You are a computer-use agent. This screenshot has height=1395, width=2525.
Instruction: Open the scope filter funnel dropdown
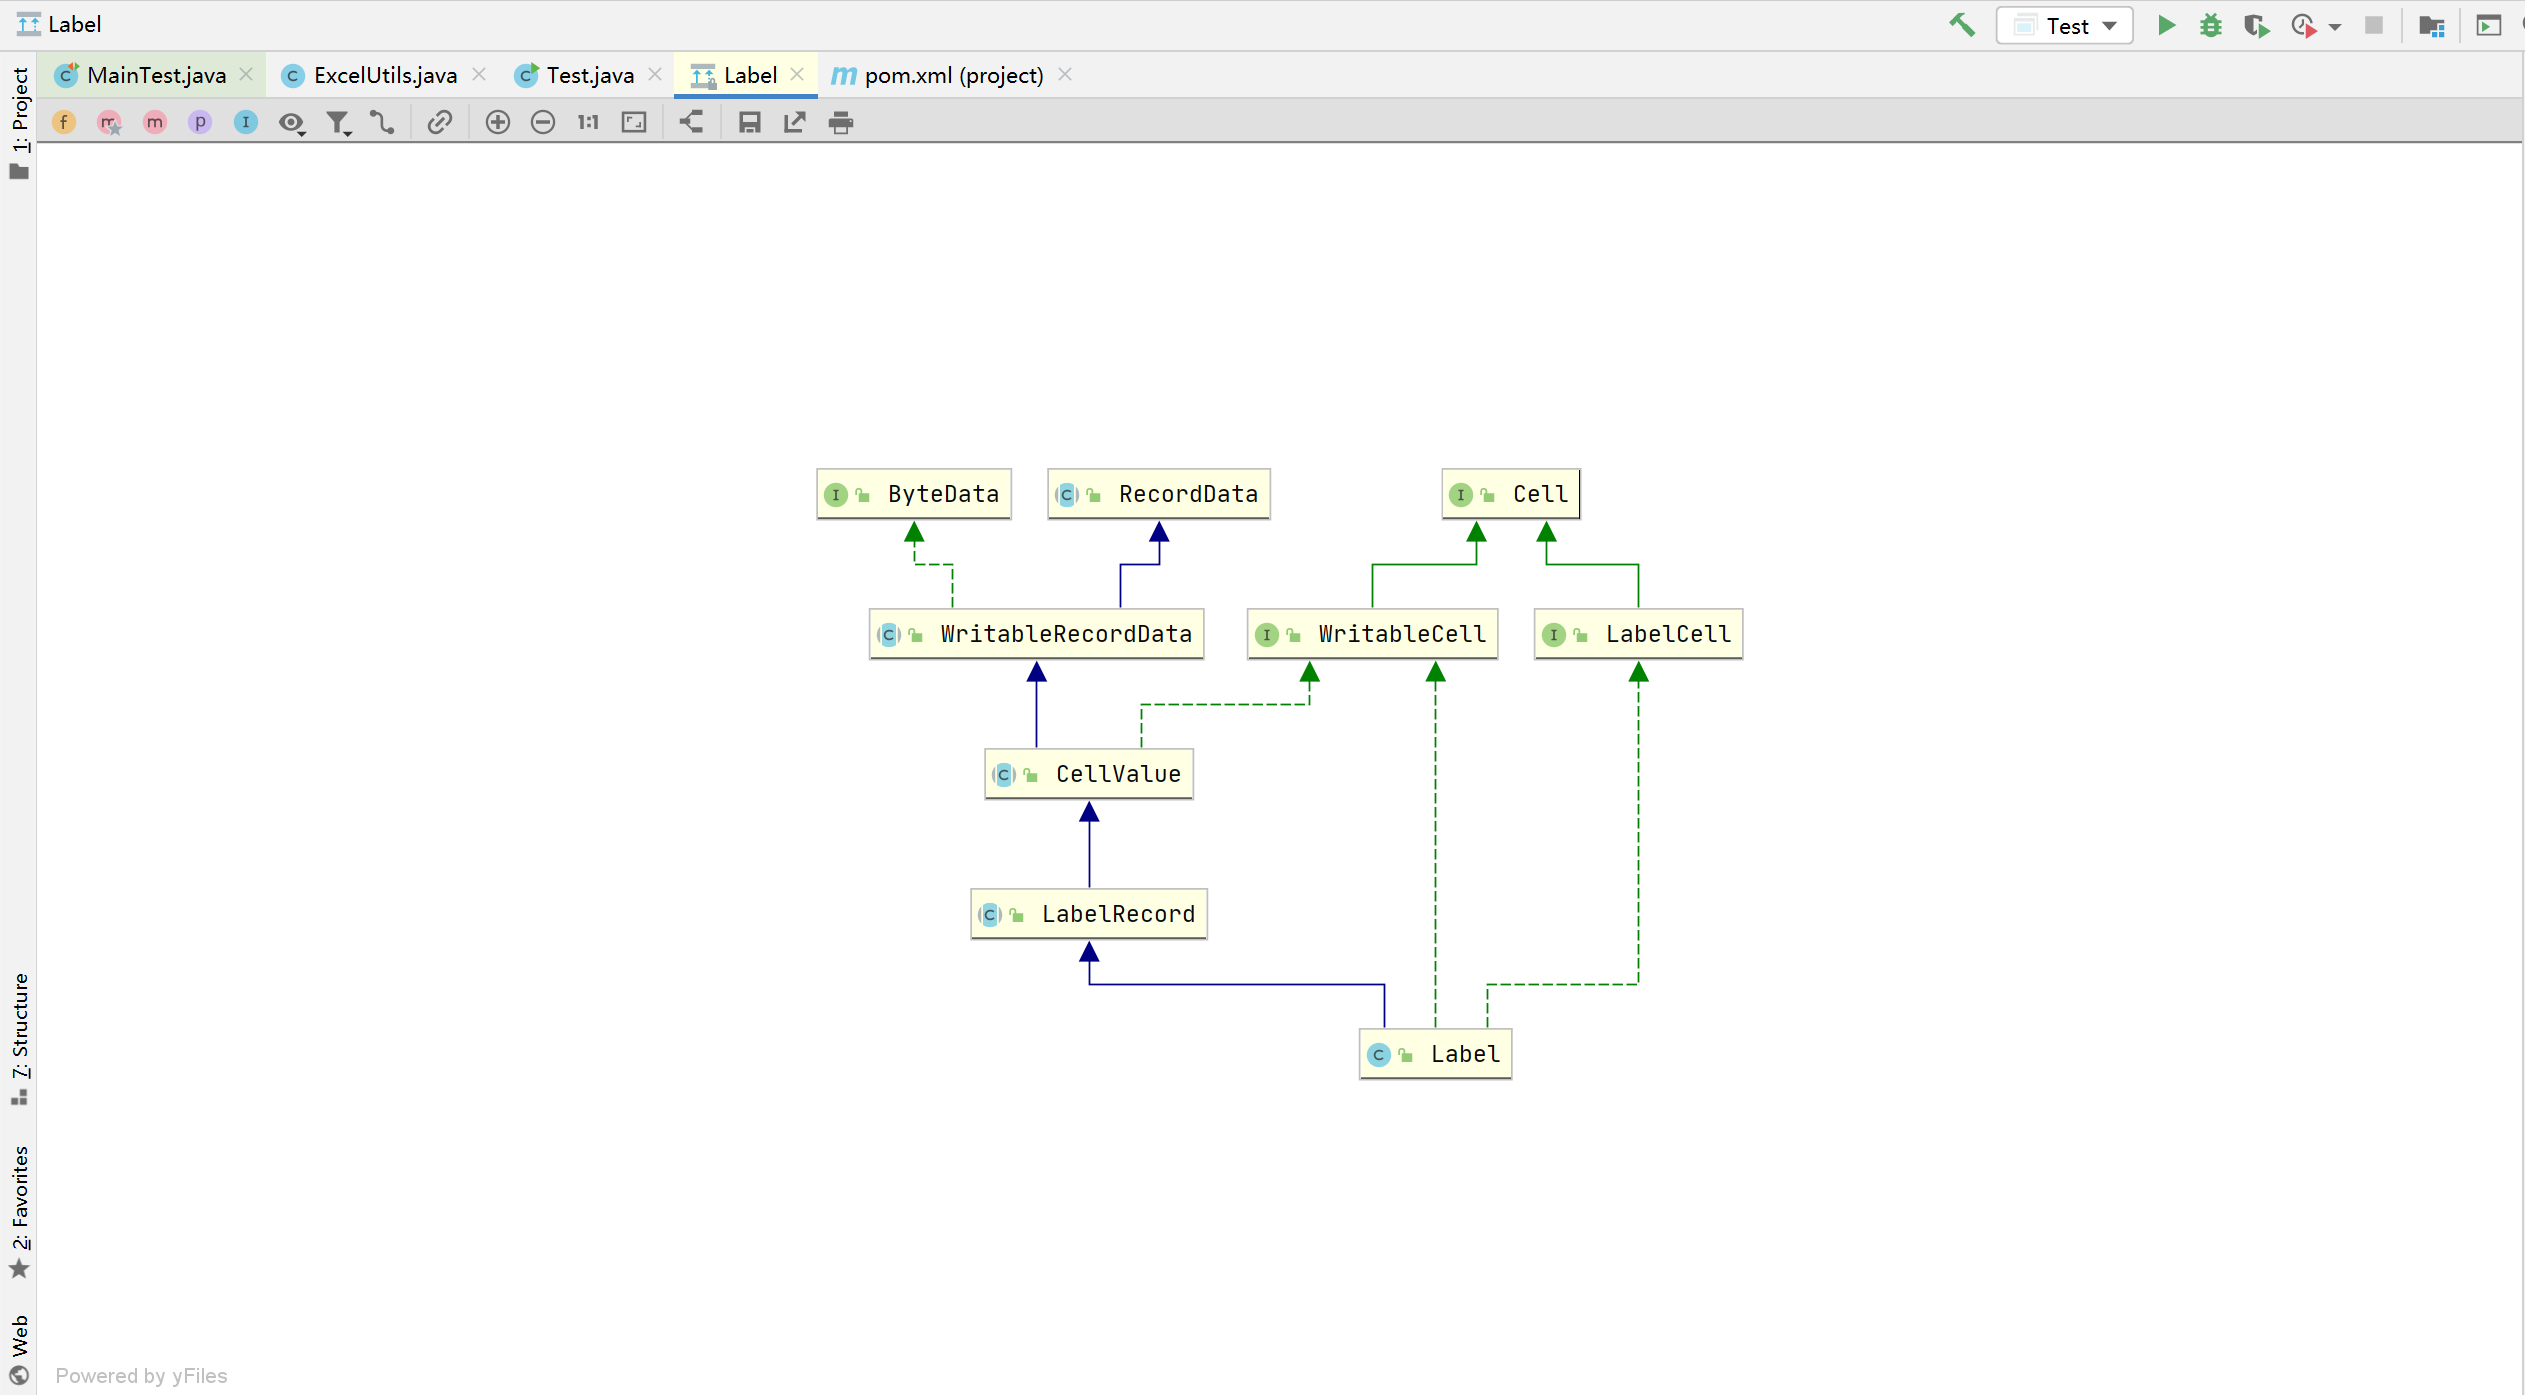click(338, 123)
